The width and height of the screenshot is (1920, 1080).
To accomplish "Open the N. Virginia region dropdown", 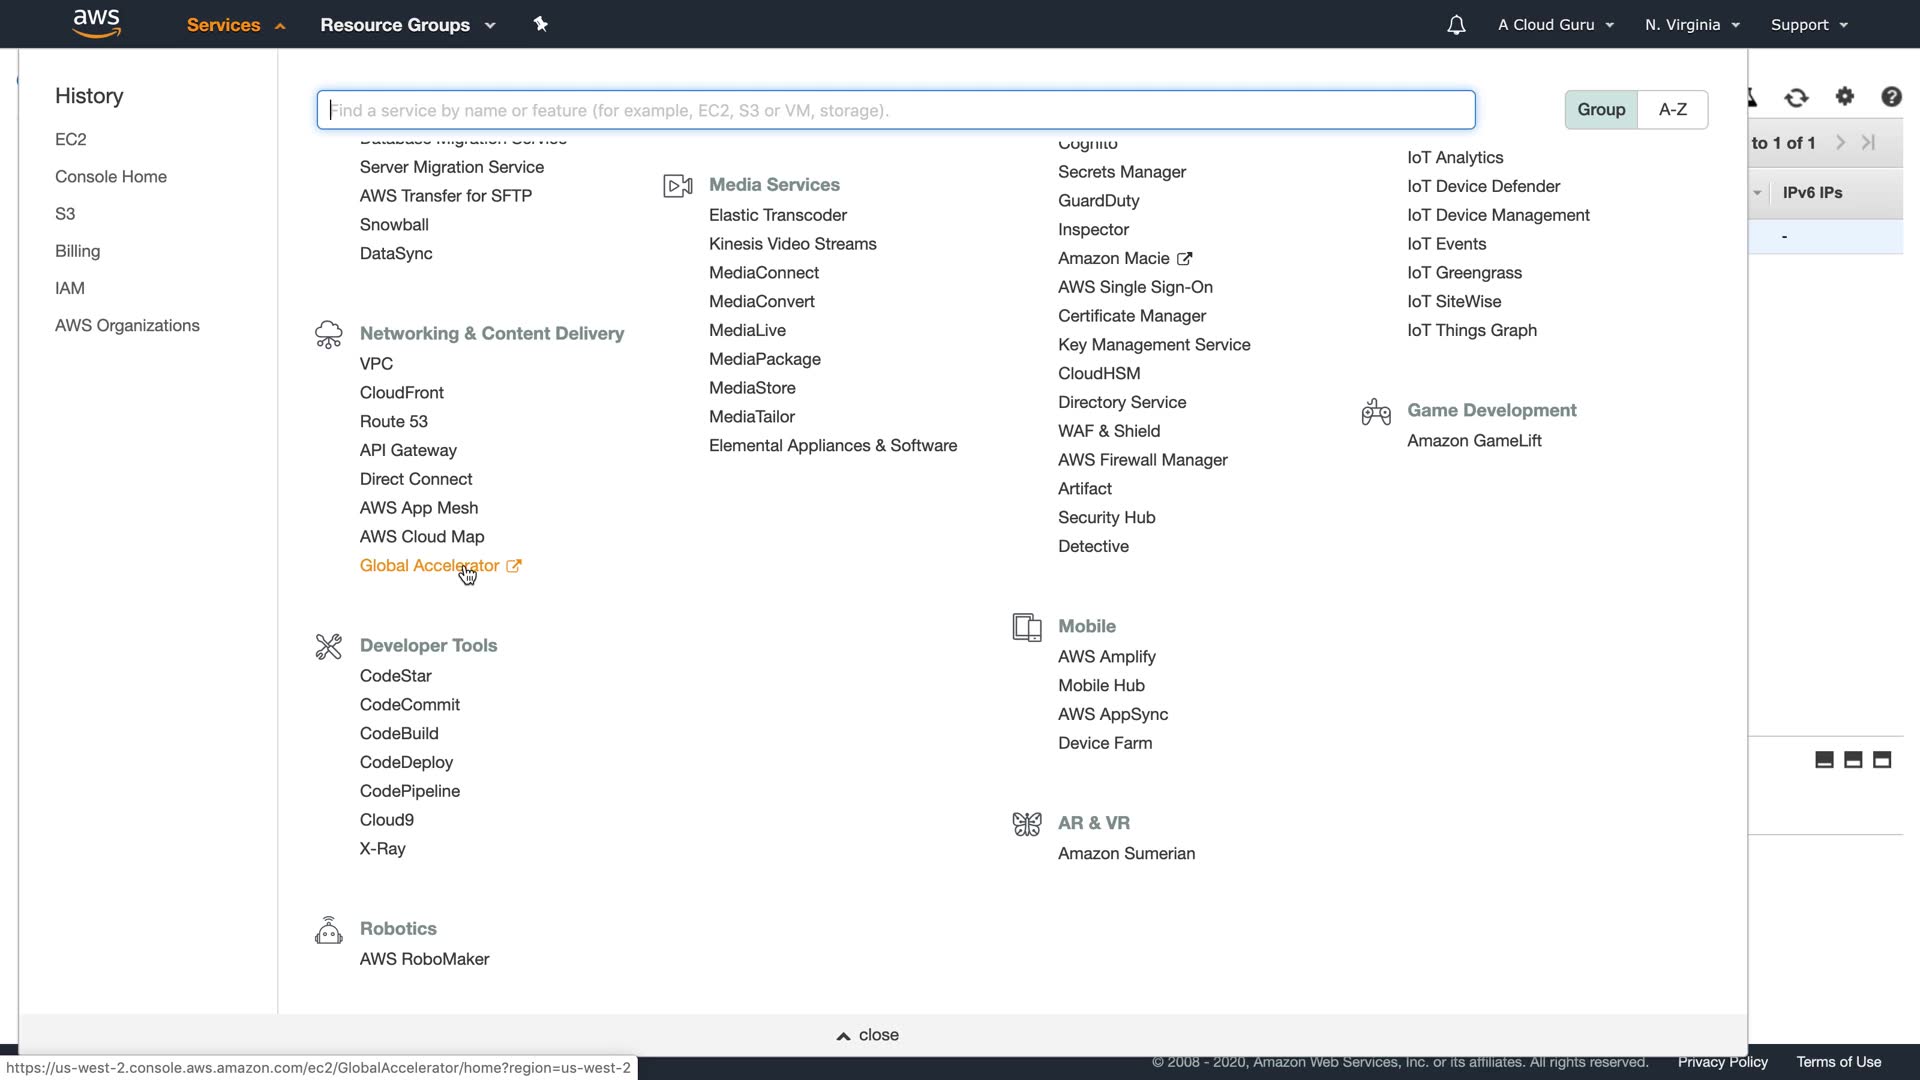I will pos(1692,25).
